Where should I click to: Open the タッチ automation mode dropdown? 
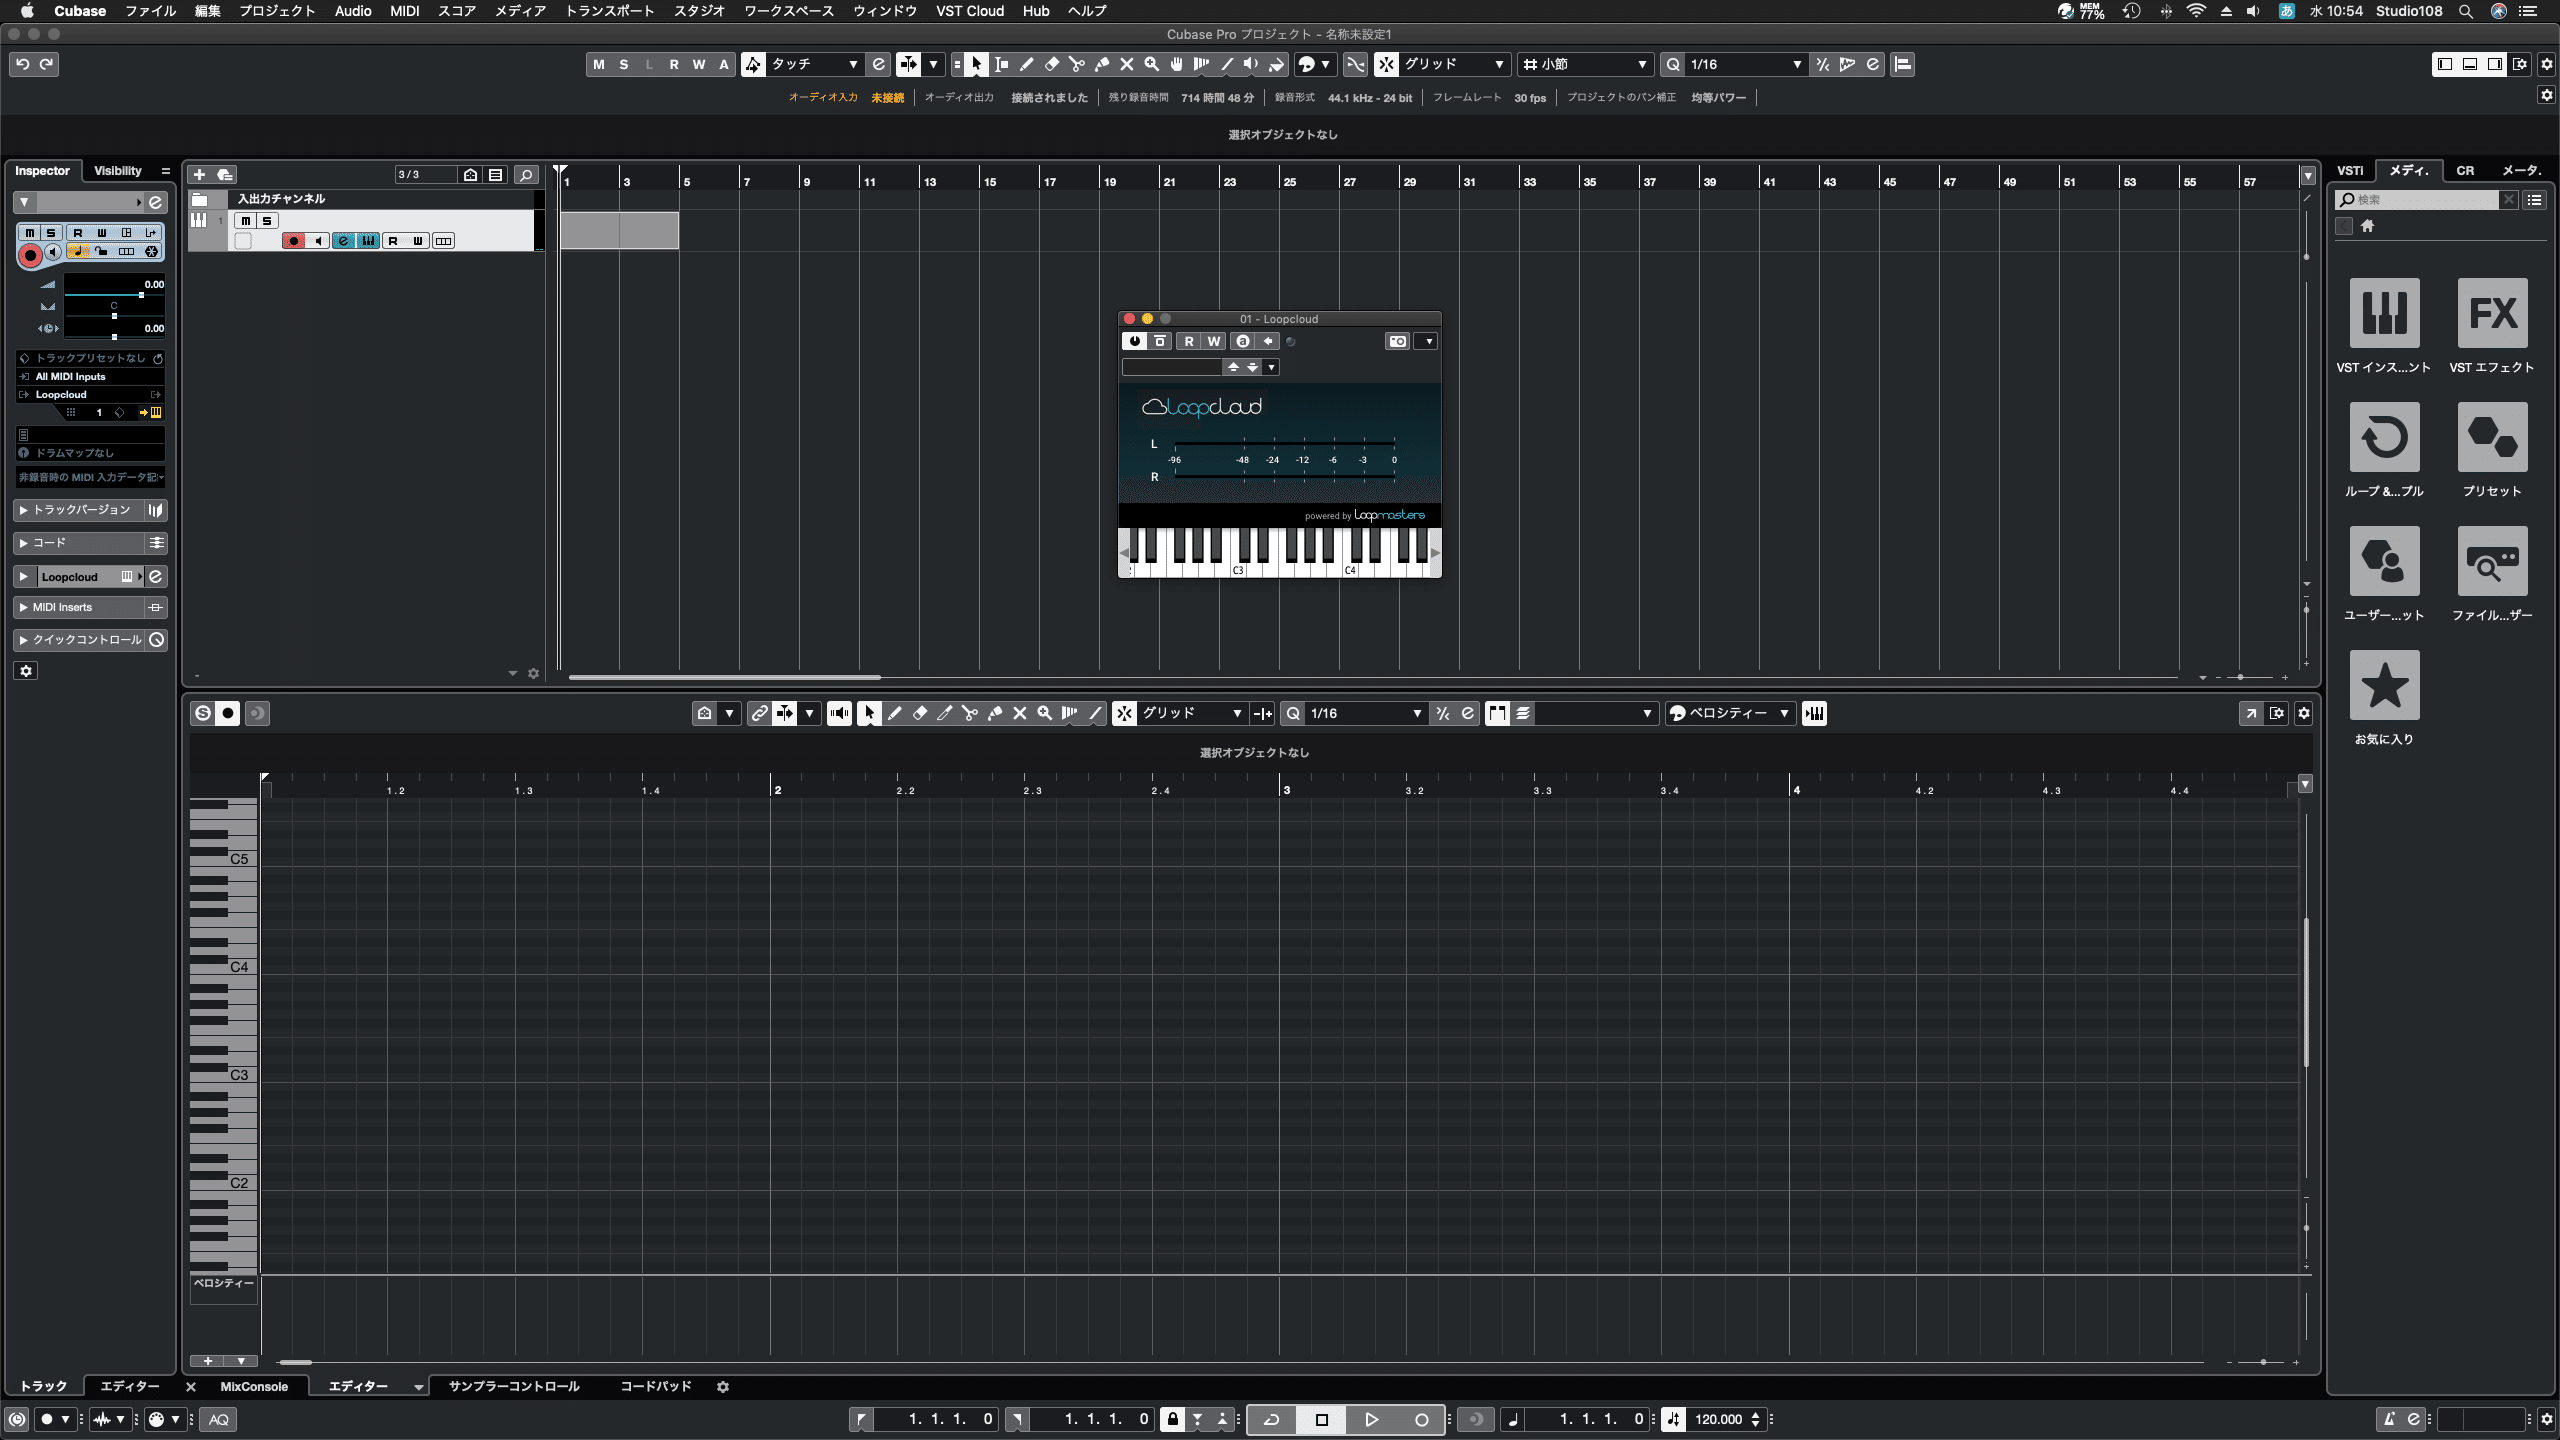point(850,64)
